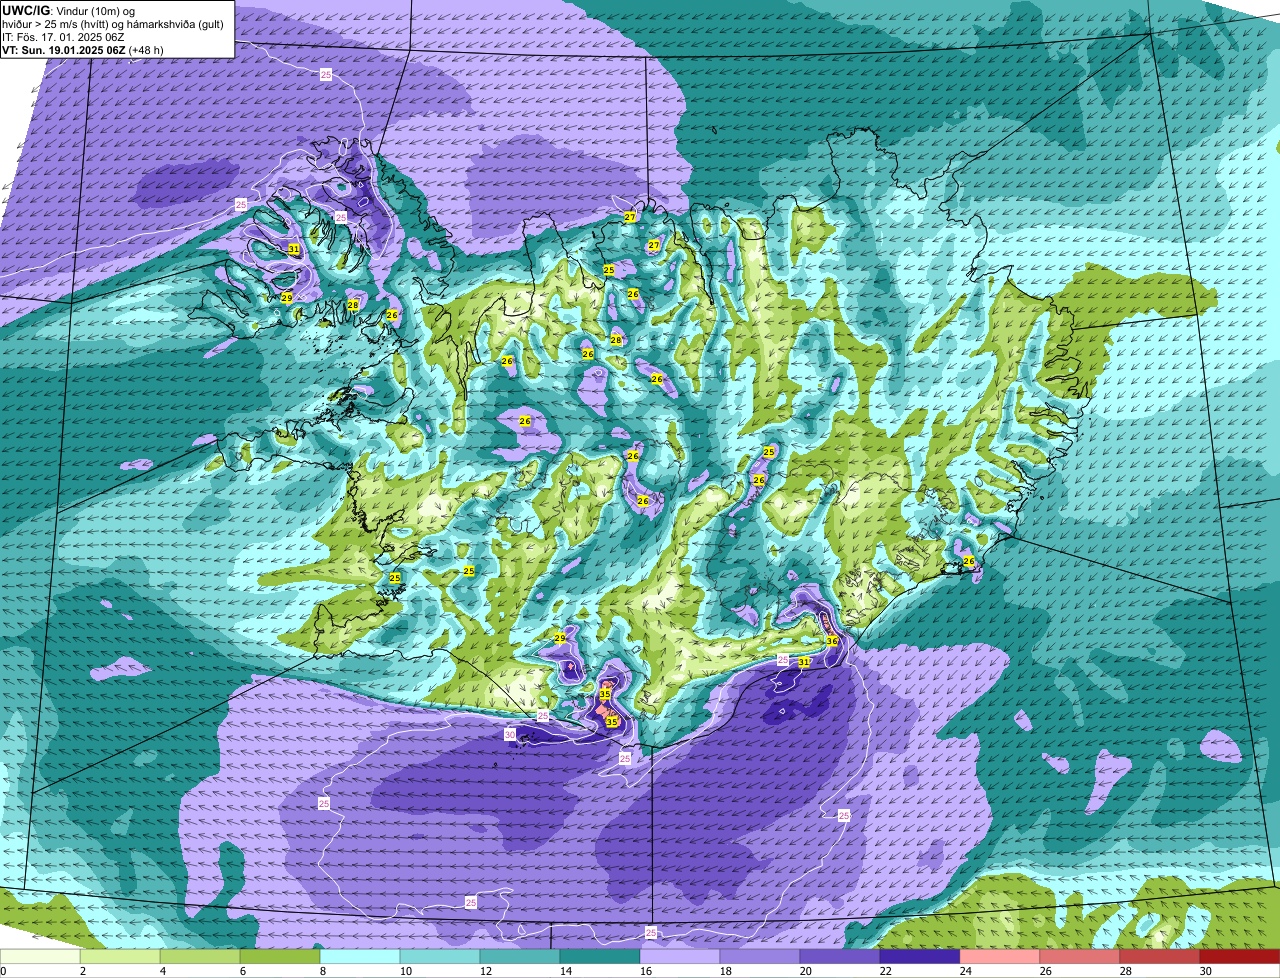
Task: Click the color-scale tick label 28 under the legend bar
Action: click(1125, 971)
